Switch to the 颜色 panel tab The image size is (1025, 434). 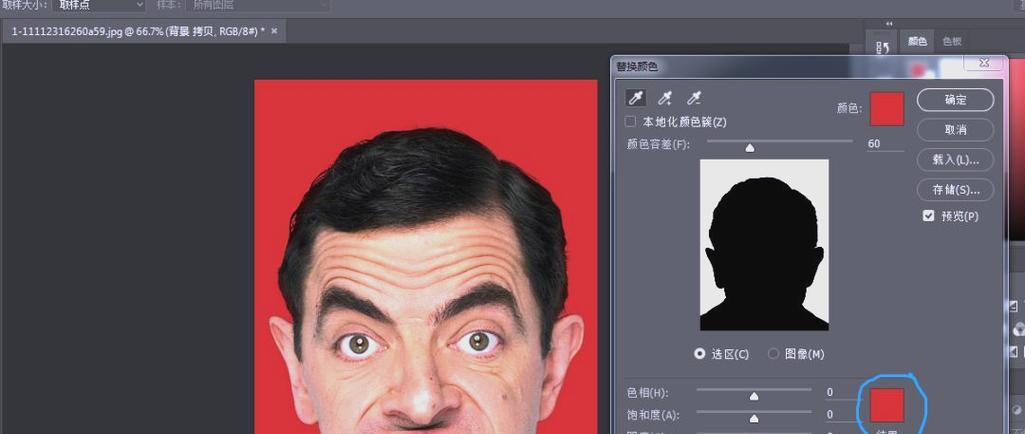coord(917,41)
